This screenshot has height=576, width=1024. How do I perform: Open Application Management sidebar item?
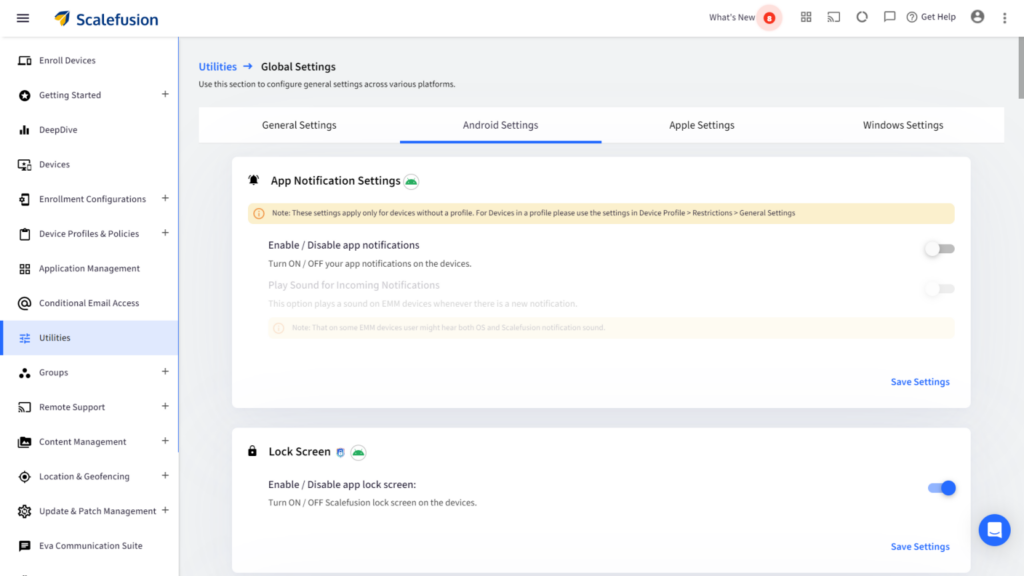pyautogui.click(x=89, y=268)
